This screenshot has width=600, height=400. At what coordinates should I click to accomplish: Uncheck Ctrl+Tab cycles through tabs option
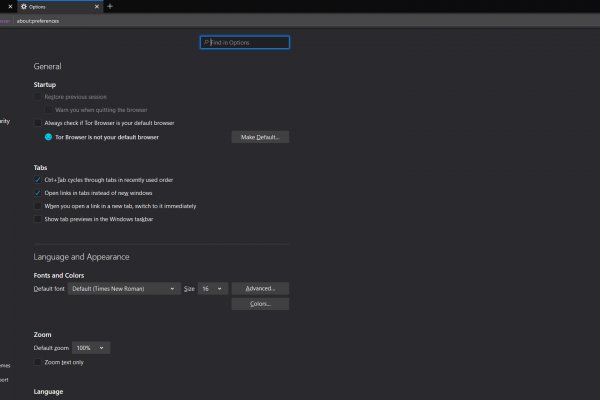click(x=38, y=179)
